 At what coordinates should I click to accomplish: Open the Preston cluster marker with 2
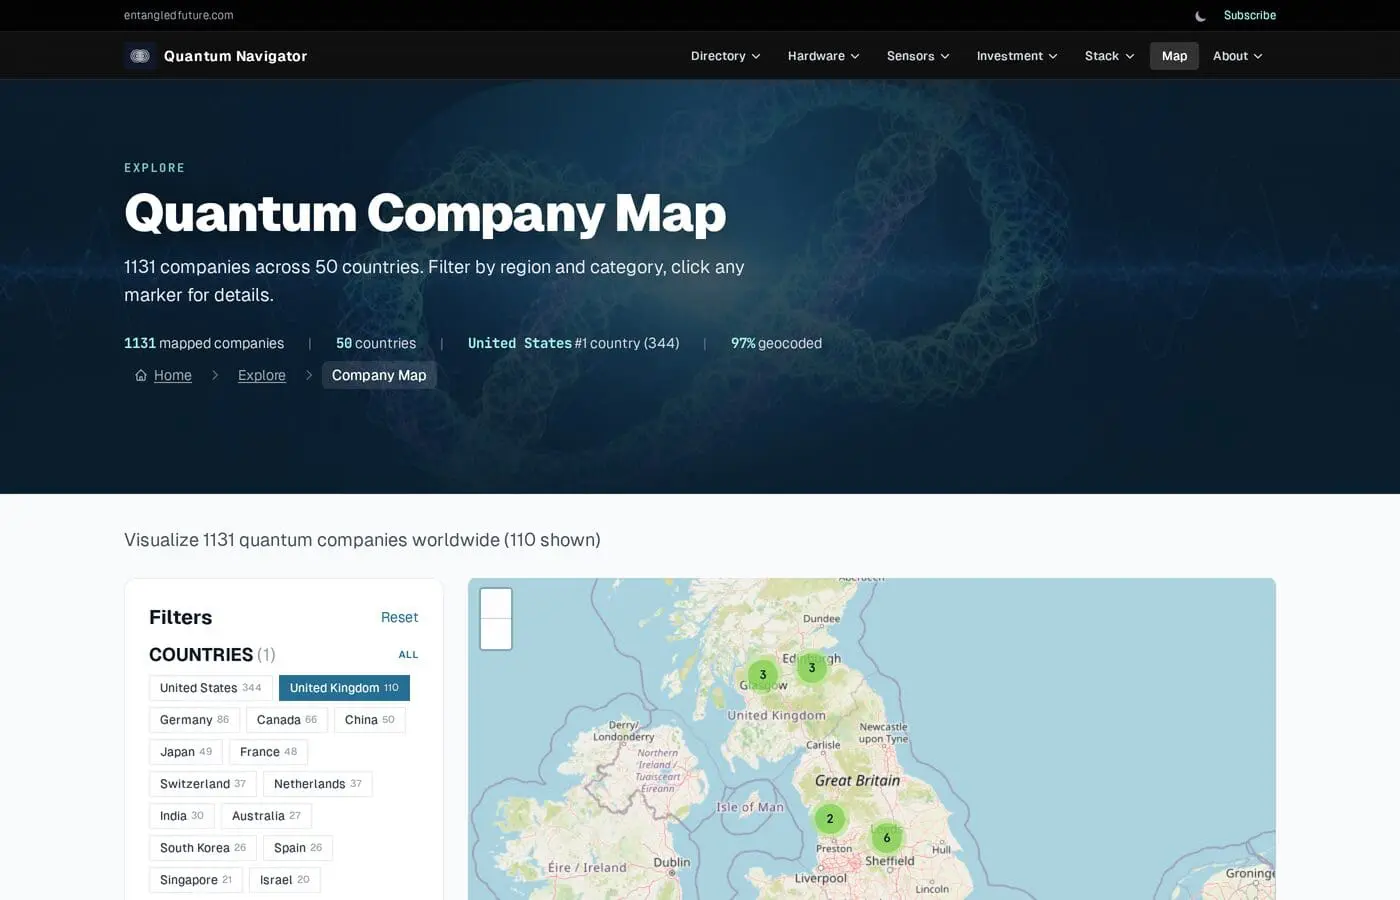[830, 819]
